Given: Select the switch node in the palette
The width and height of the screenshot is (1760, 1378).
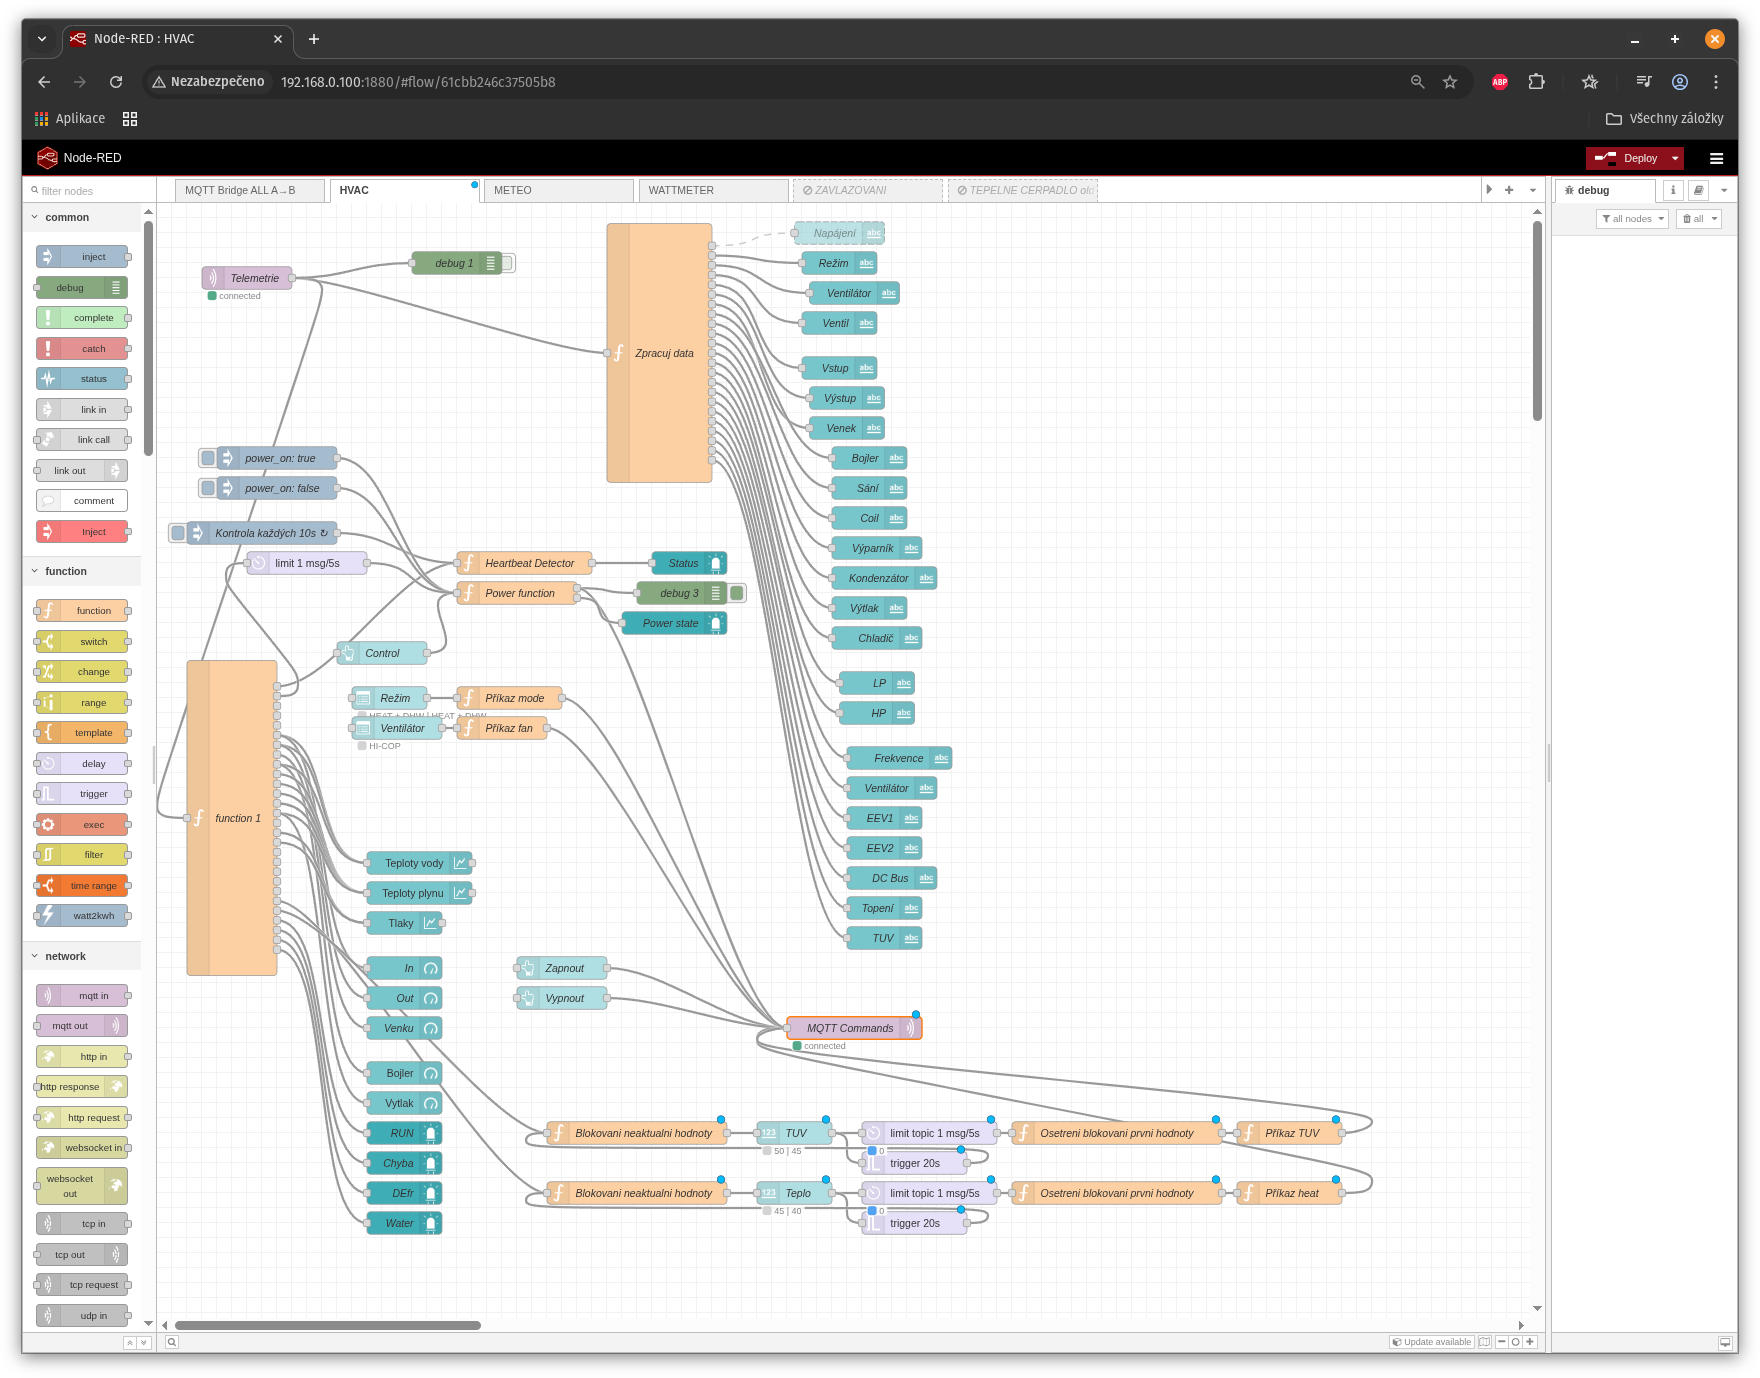Looking at the screenshot, I should (82, 641).
